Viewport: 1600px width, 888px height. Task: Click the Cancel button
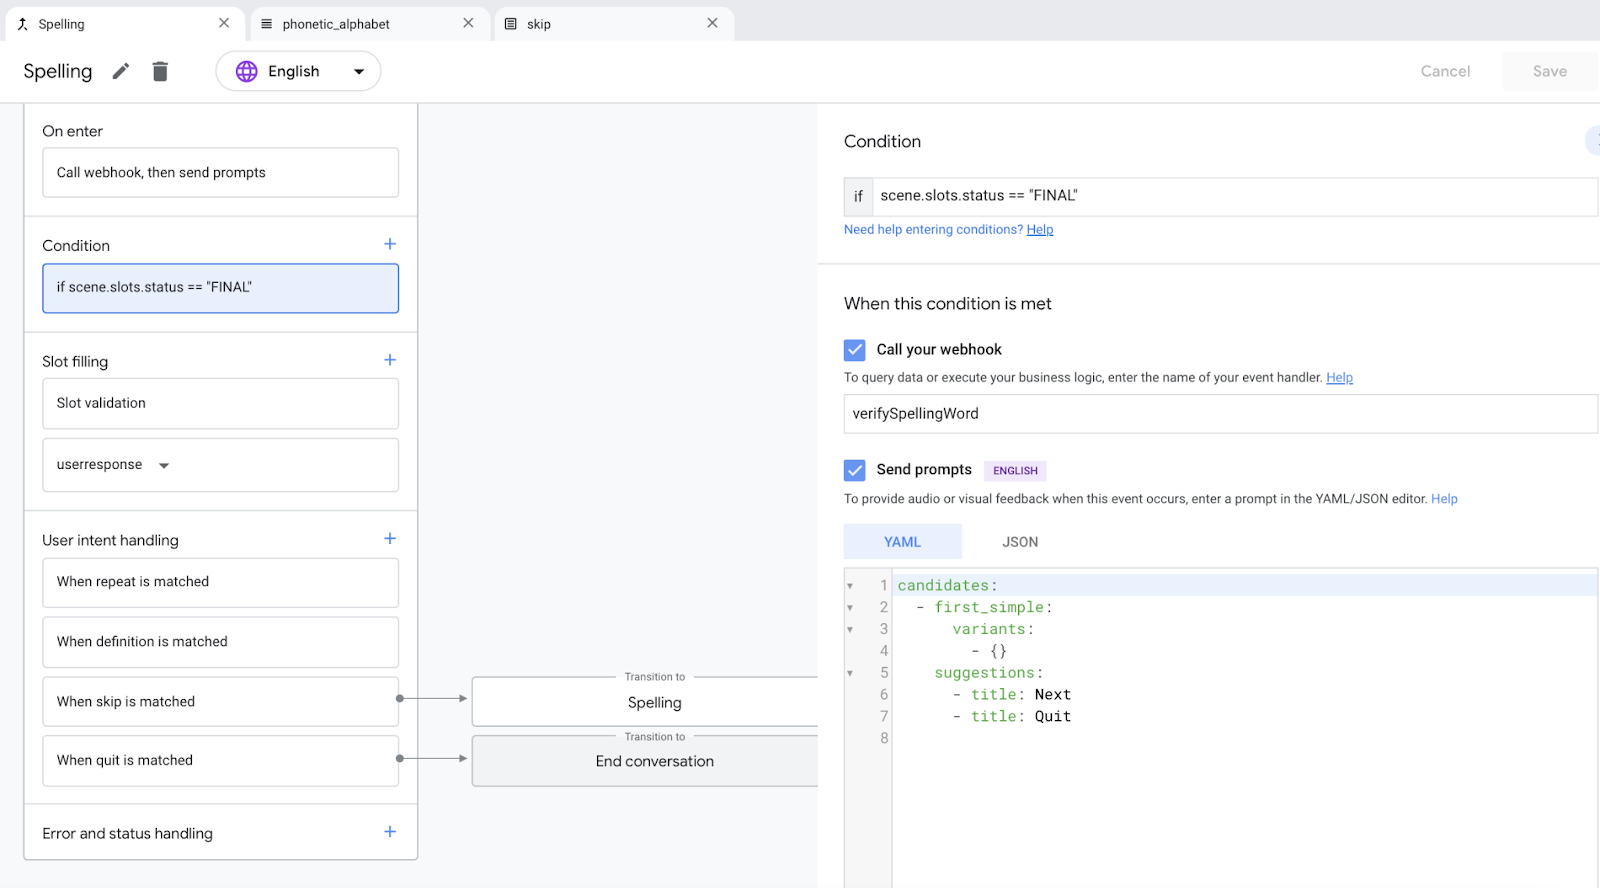click(1445, 71)
